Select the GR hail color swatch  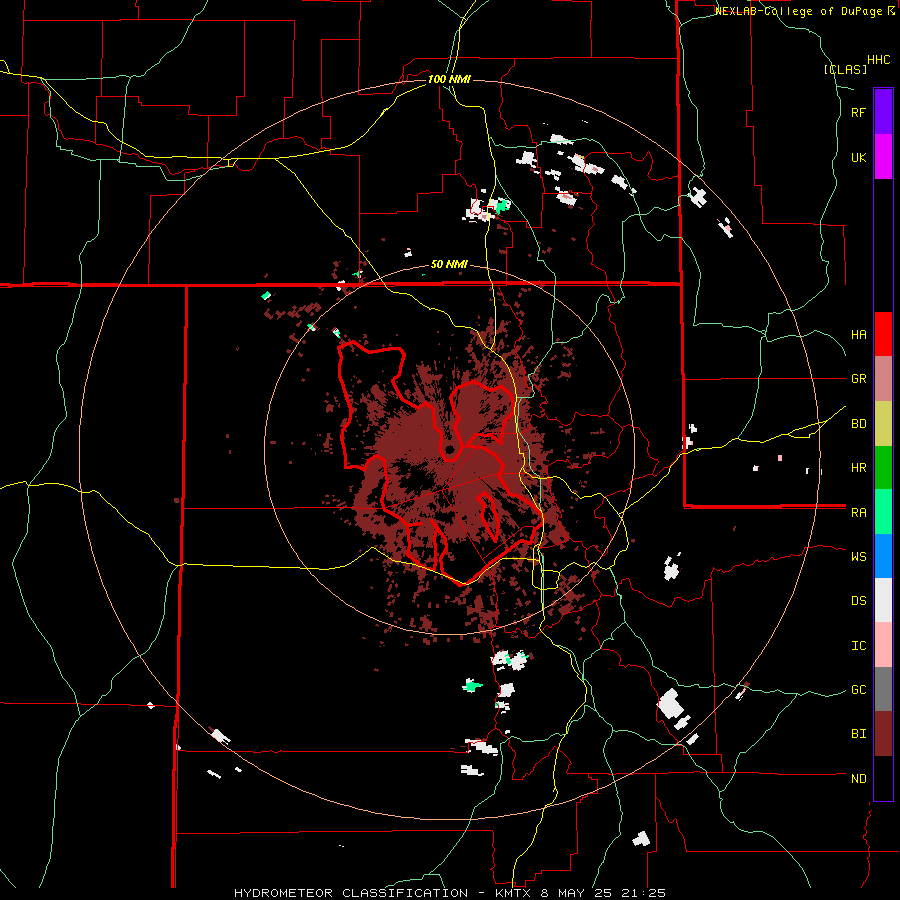[883, 379]
